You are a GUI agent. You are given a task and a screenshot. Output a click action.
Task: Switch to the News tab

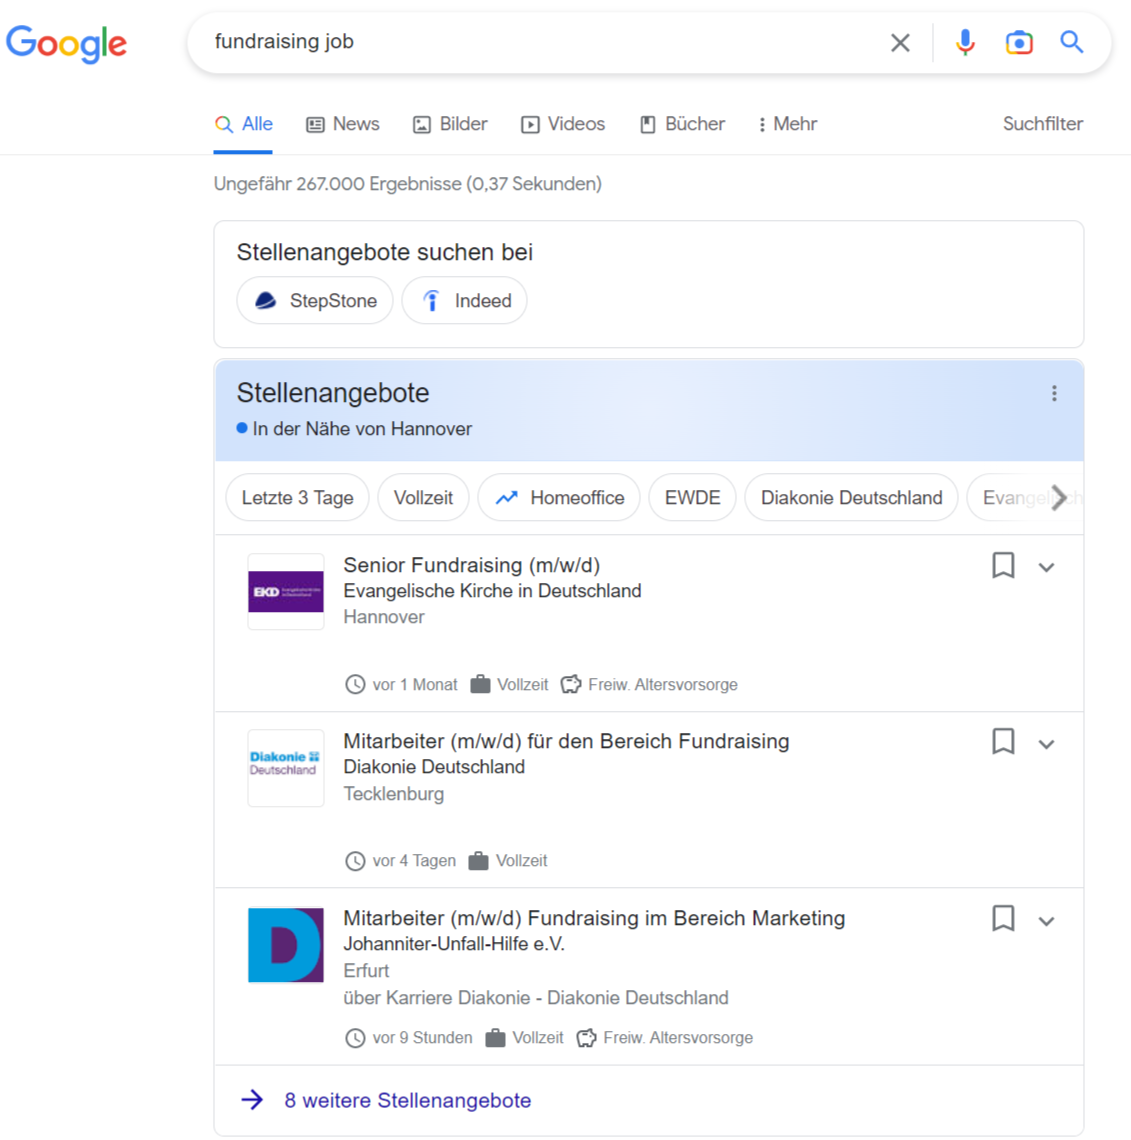pos(342,124)
